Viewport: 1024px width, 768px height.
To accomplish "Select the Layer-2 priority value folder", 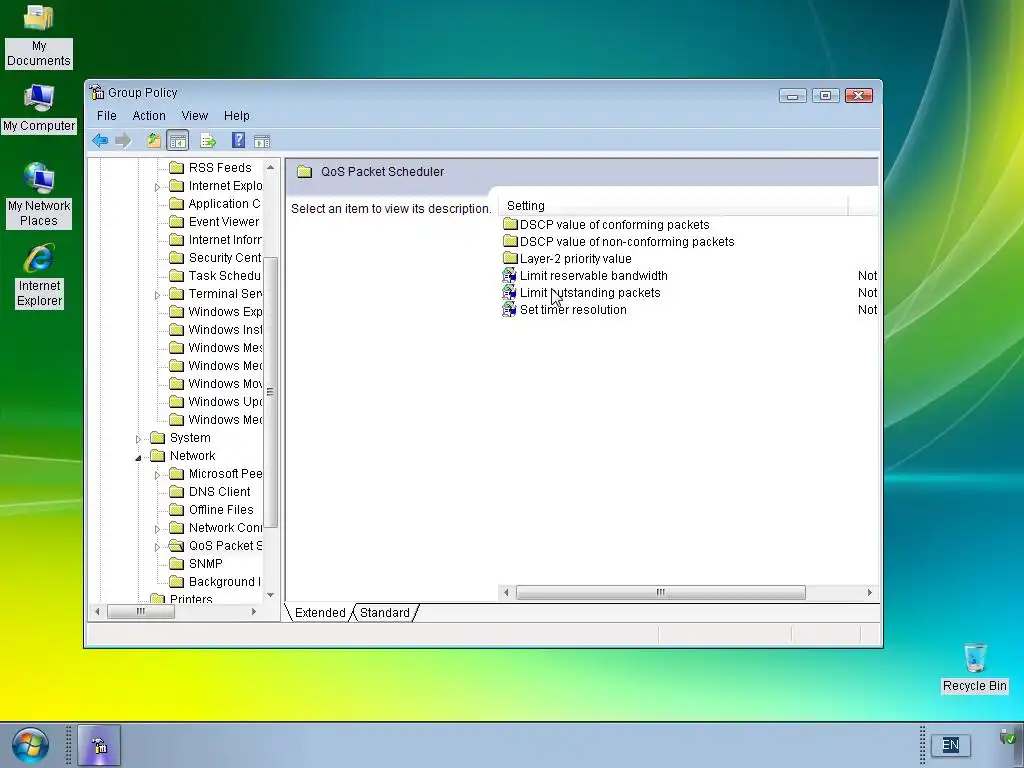I will click(x=567, y=259).
